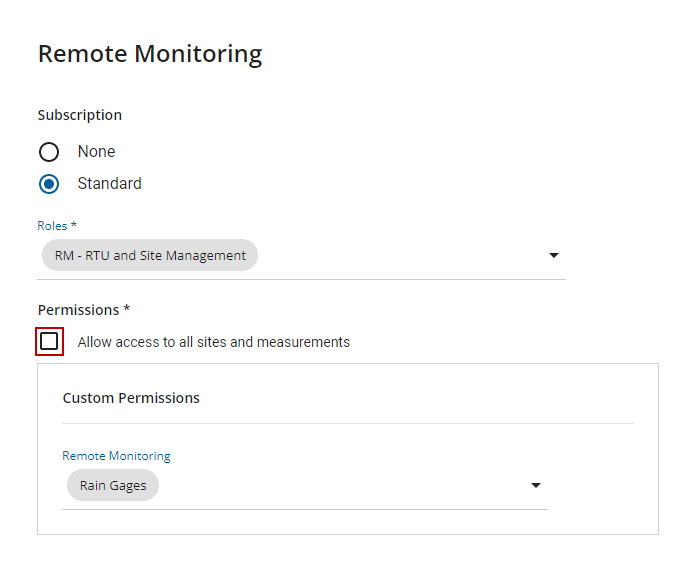Image resolution: width=692 pixels, height=579 pixels.
Task: Click the 'Permissions *' section heading
Action: 84,310
